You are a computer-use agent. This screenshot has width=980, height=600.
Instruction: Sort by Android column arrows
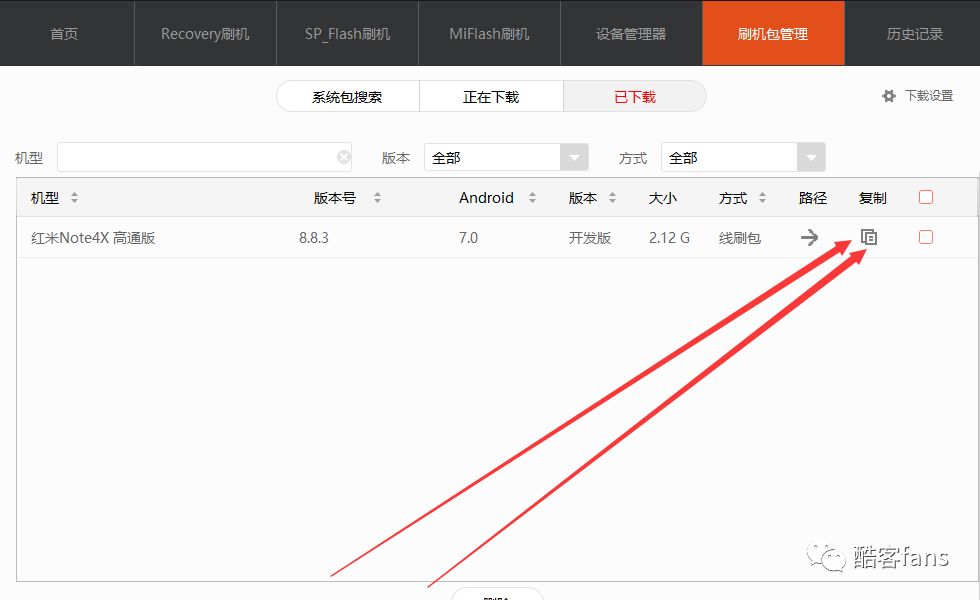pos(532,198)
